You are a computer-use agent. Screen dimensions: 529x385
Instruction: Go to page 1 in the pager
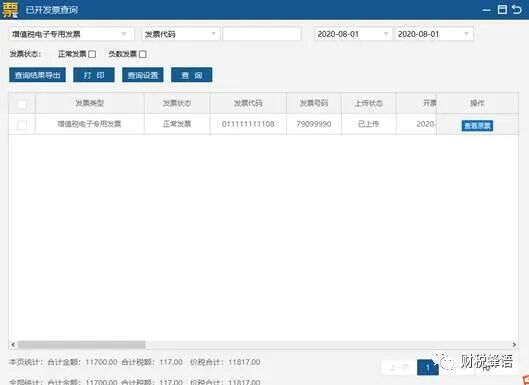point(428,367)
